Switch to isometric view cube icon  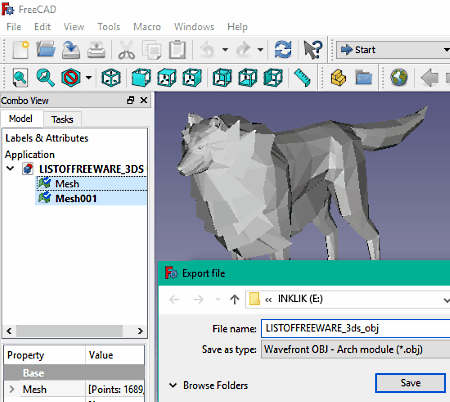(111, 78)
